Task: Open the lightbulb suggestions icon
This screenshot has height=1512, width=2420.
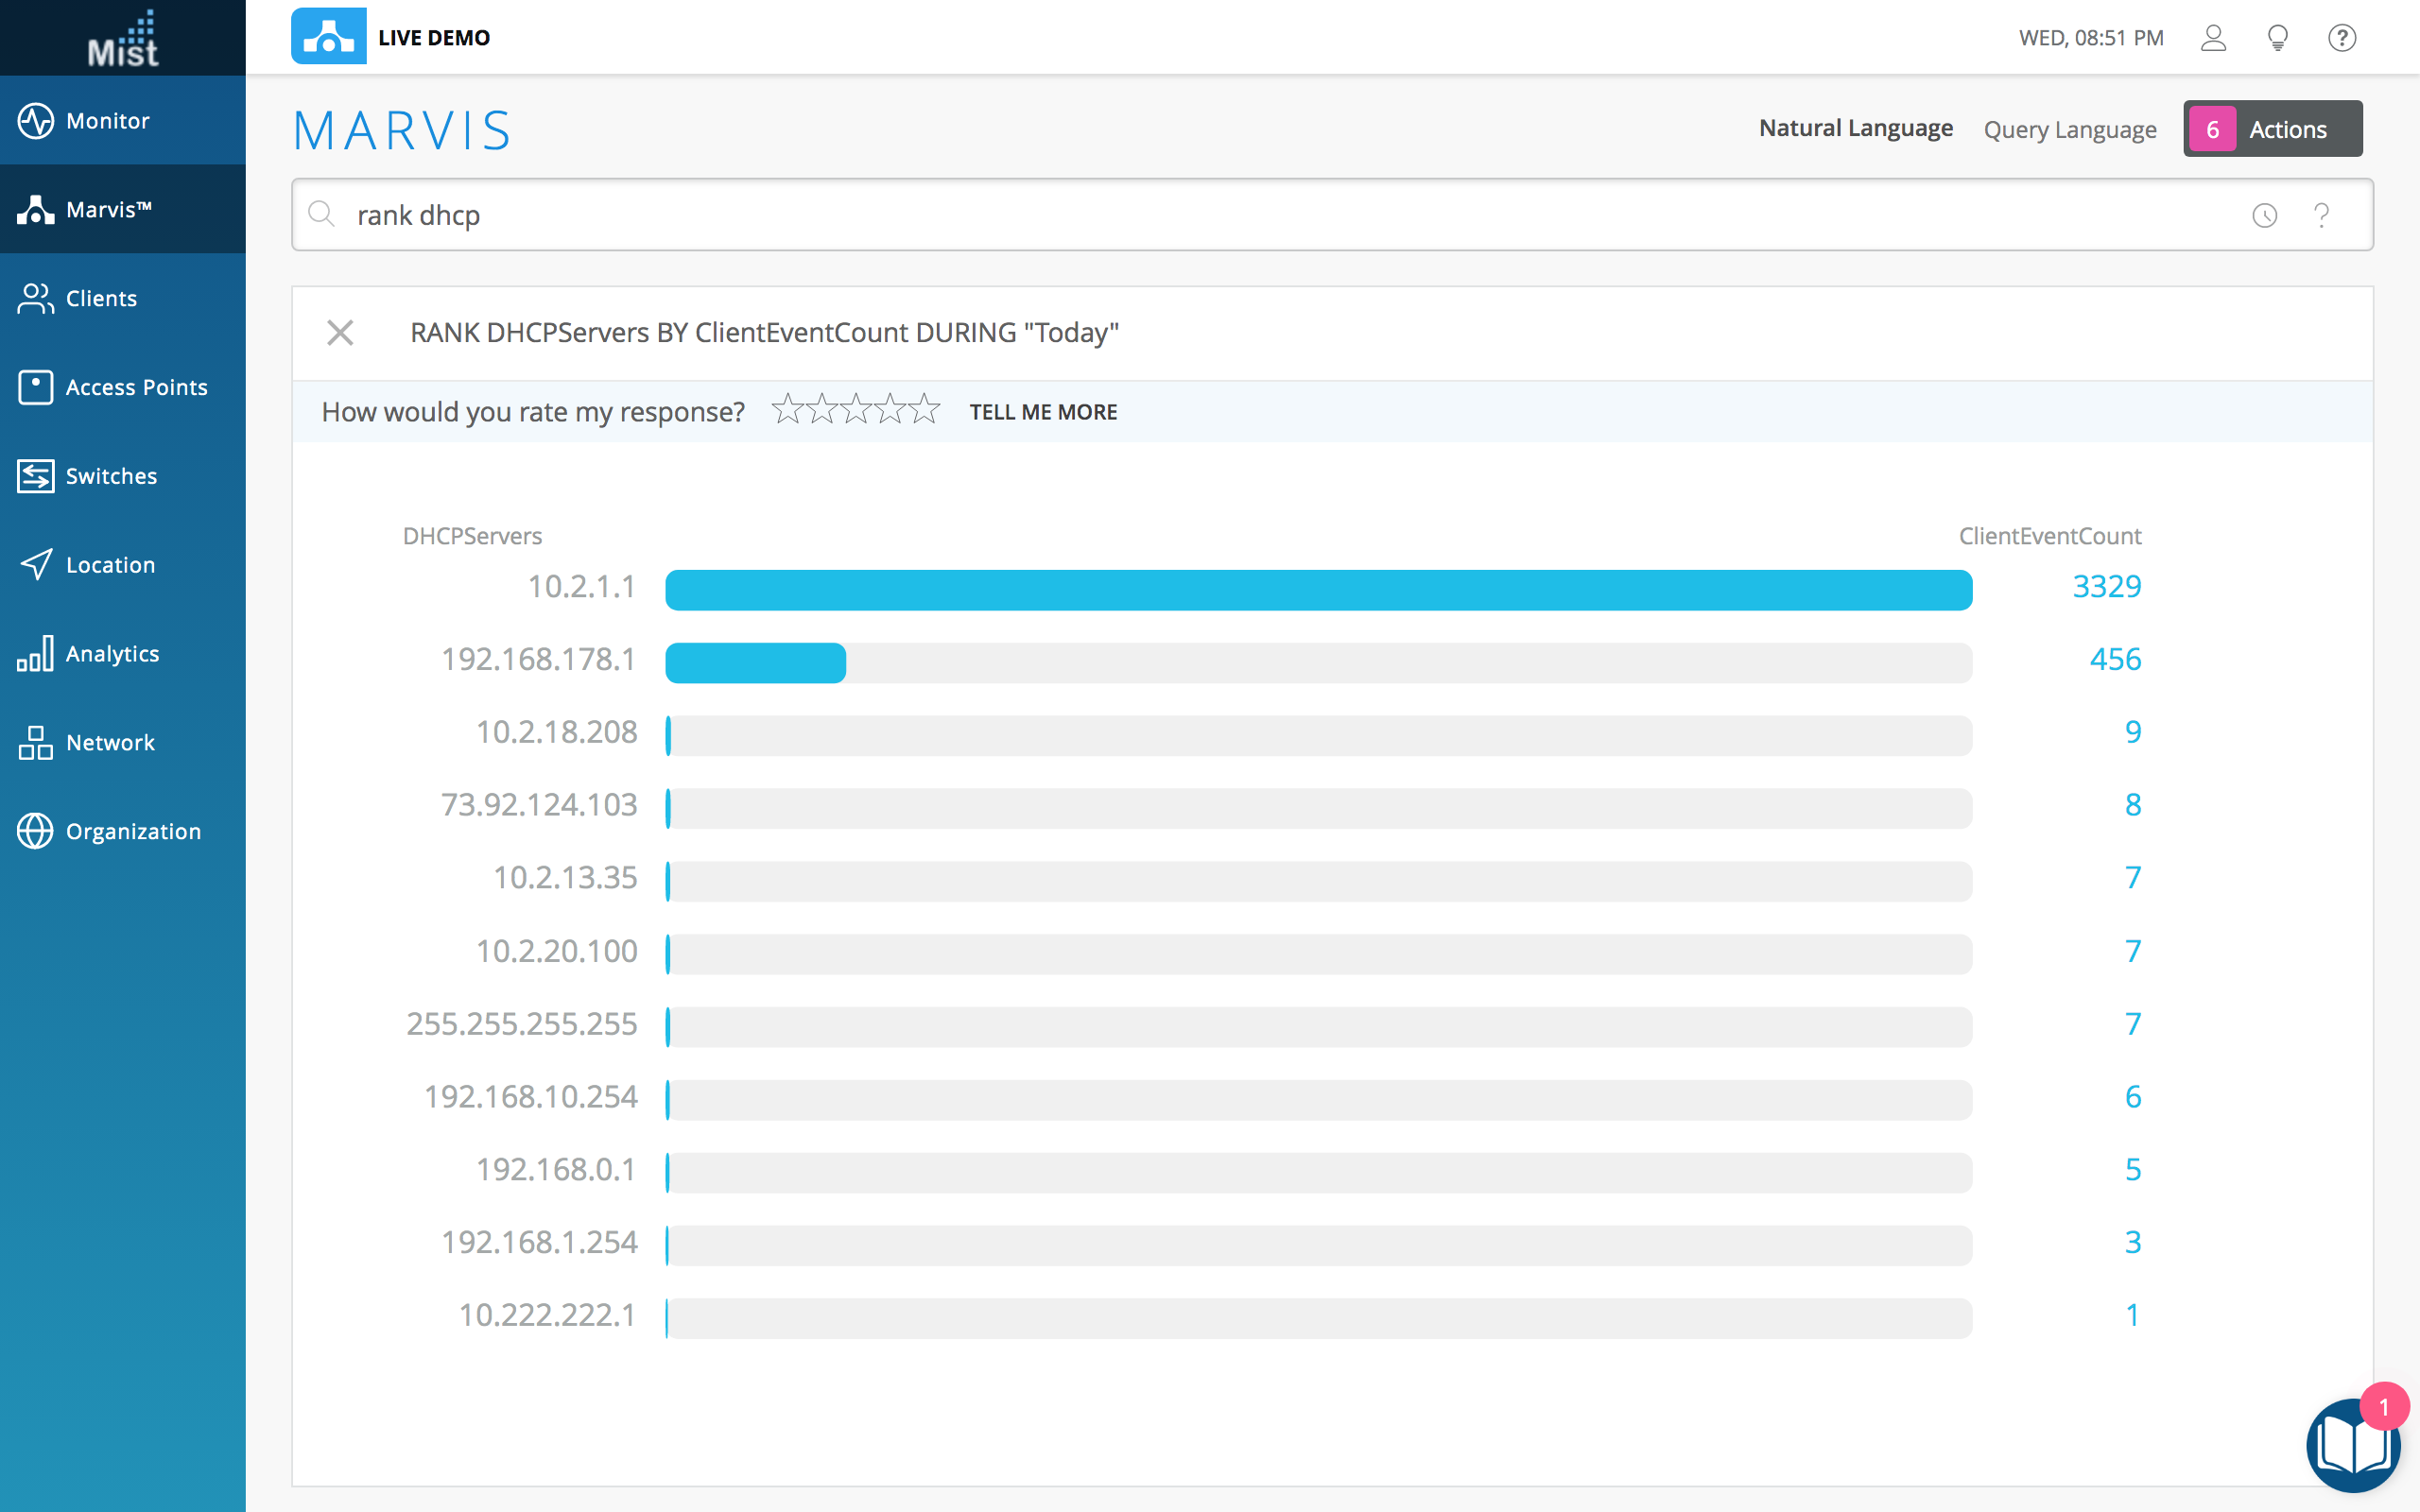Action: click(2278, 38)
